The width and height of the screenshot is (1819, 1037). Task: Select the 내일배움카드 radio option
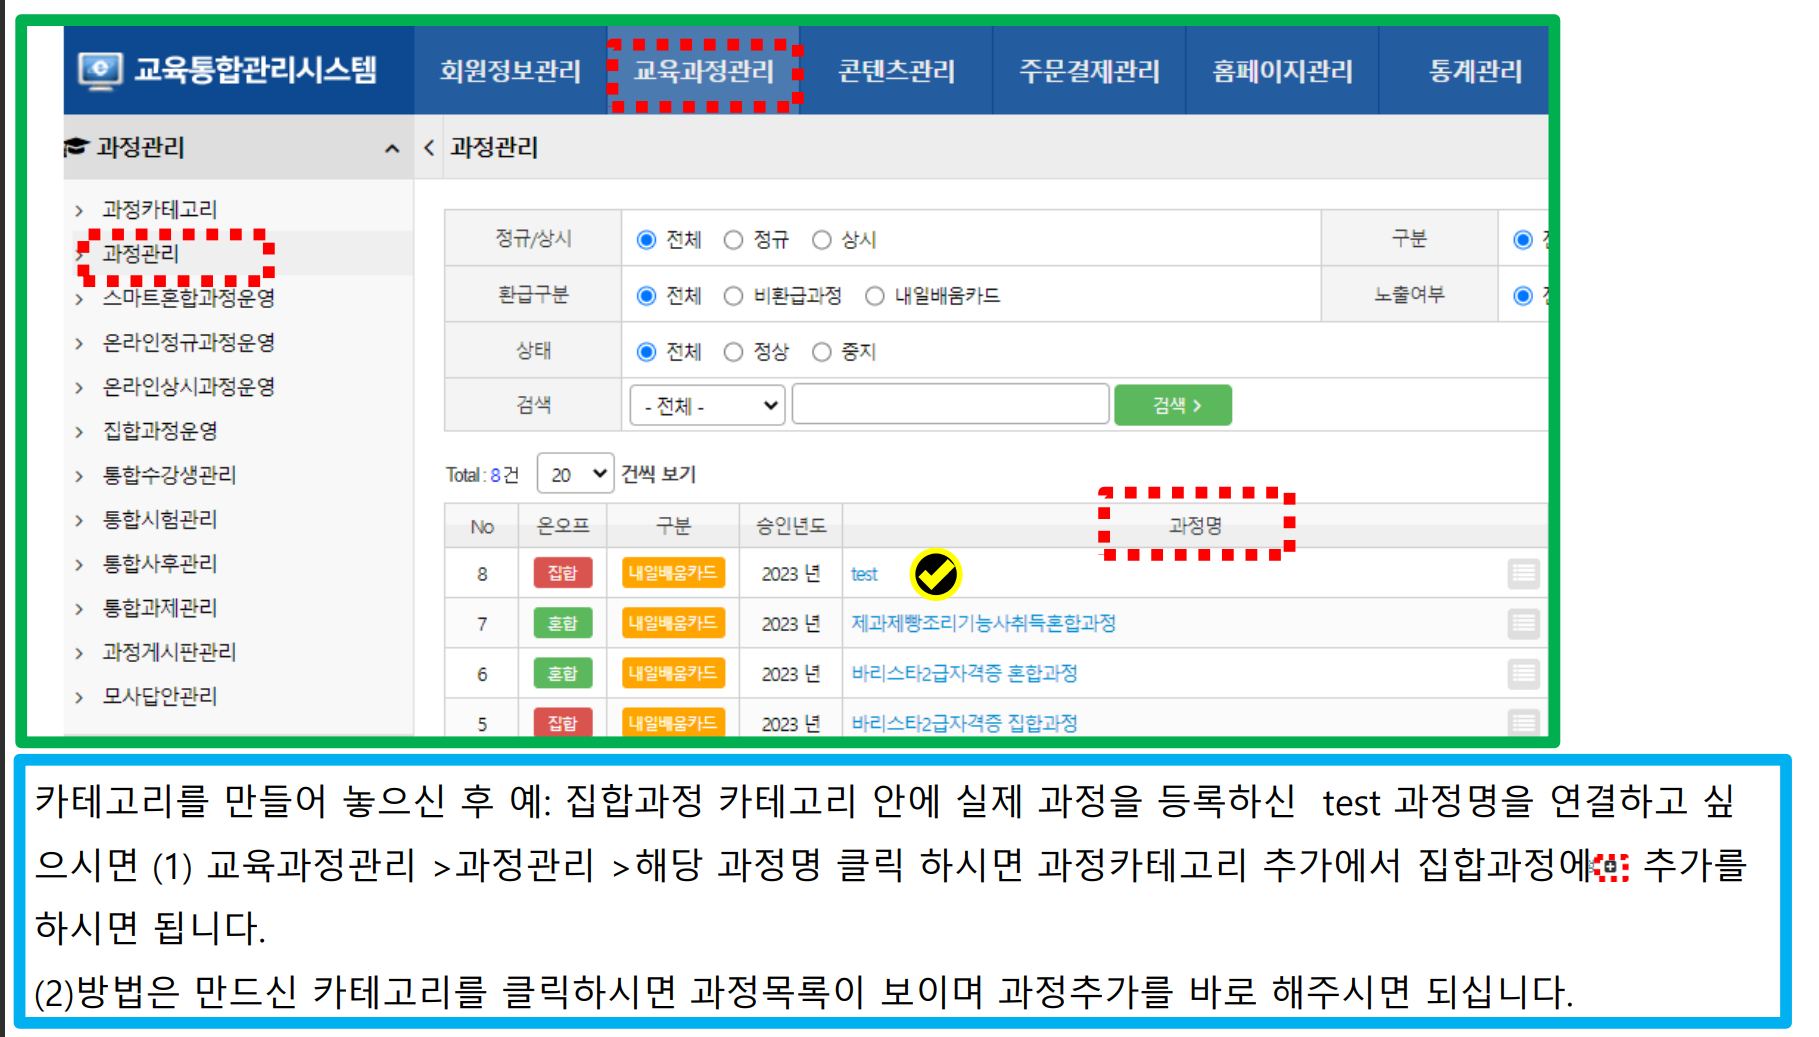(875, 296)
